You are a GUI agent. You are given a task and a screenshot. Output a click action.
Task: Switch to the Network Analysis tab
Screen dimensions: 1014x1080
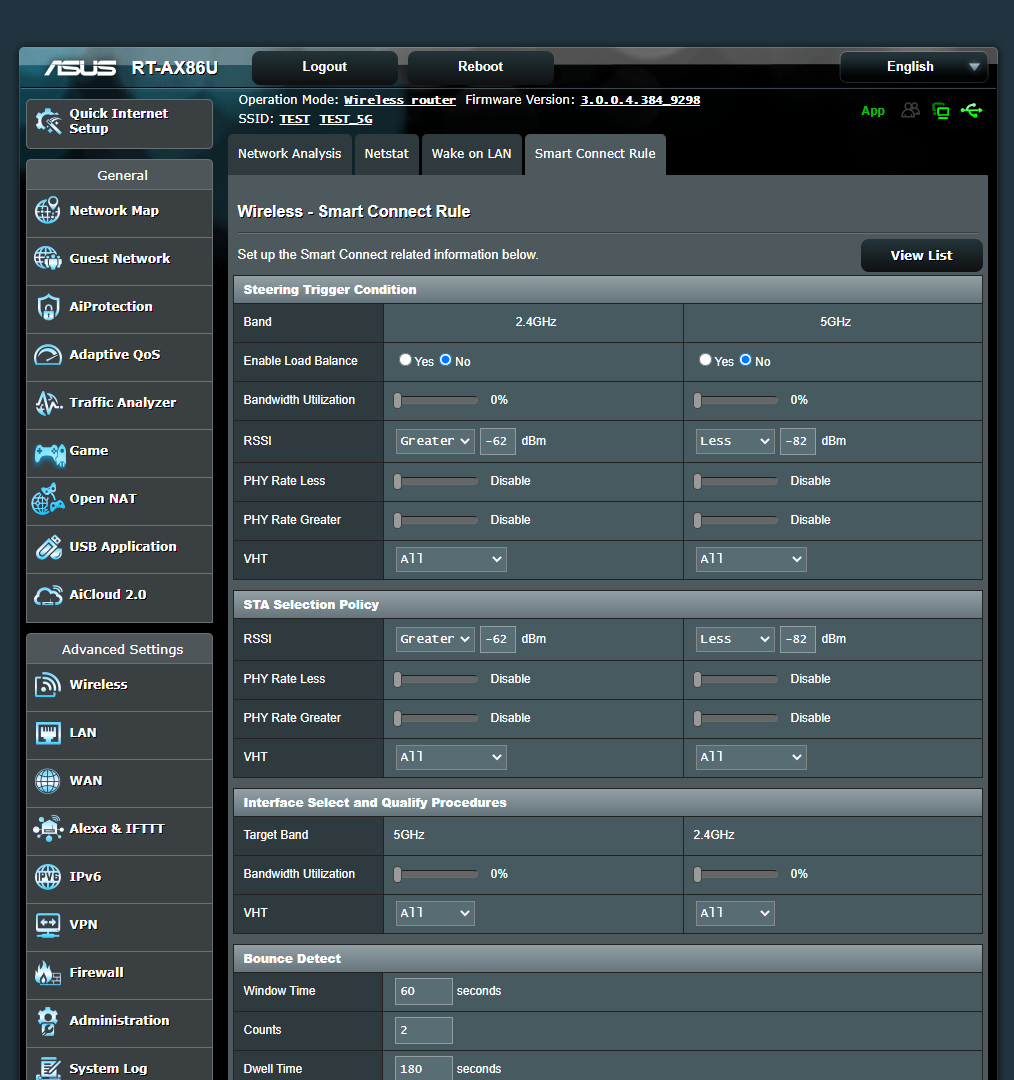pyautogui.click(x=289, y=154)
